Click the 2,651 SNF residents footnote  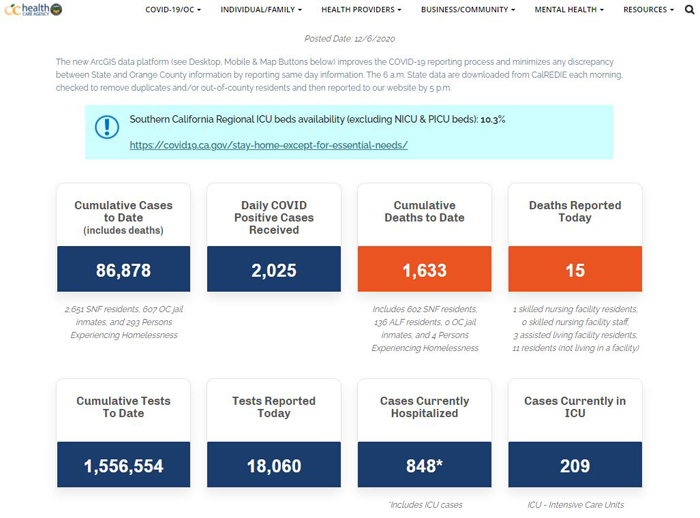coord(124,322)
